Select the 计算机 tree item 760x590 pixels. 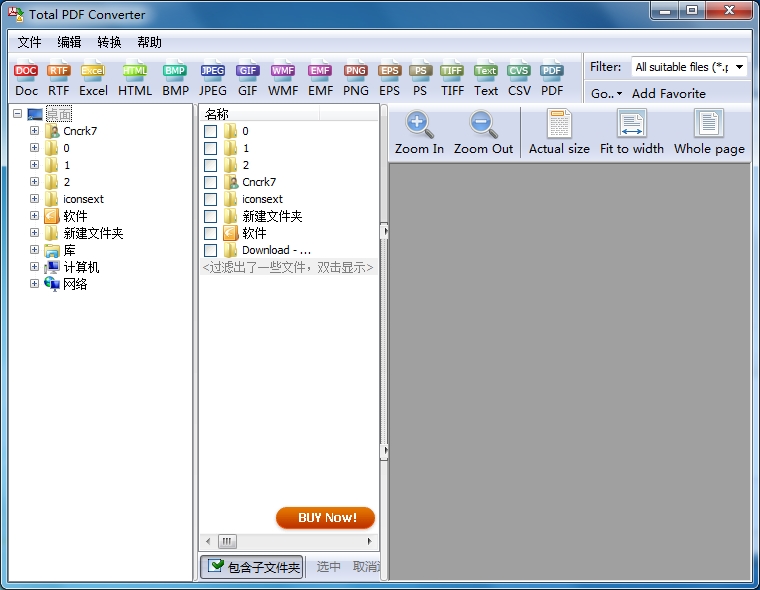pos(81,267)
